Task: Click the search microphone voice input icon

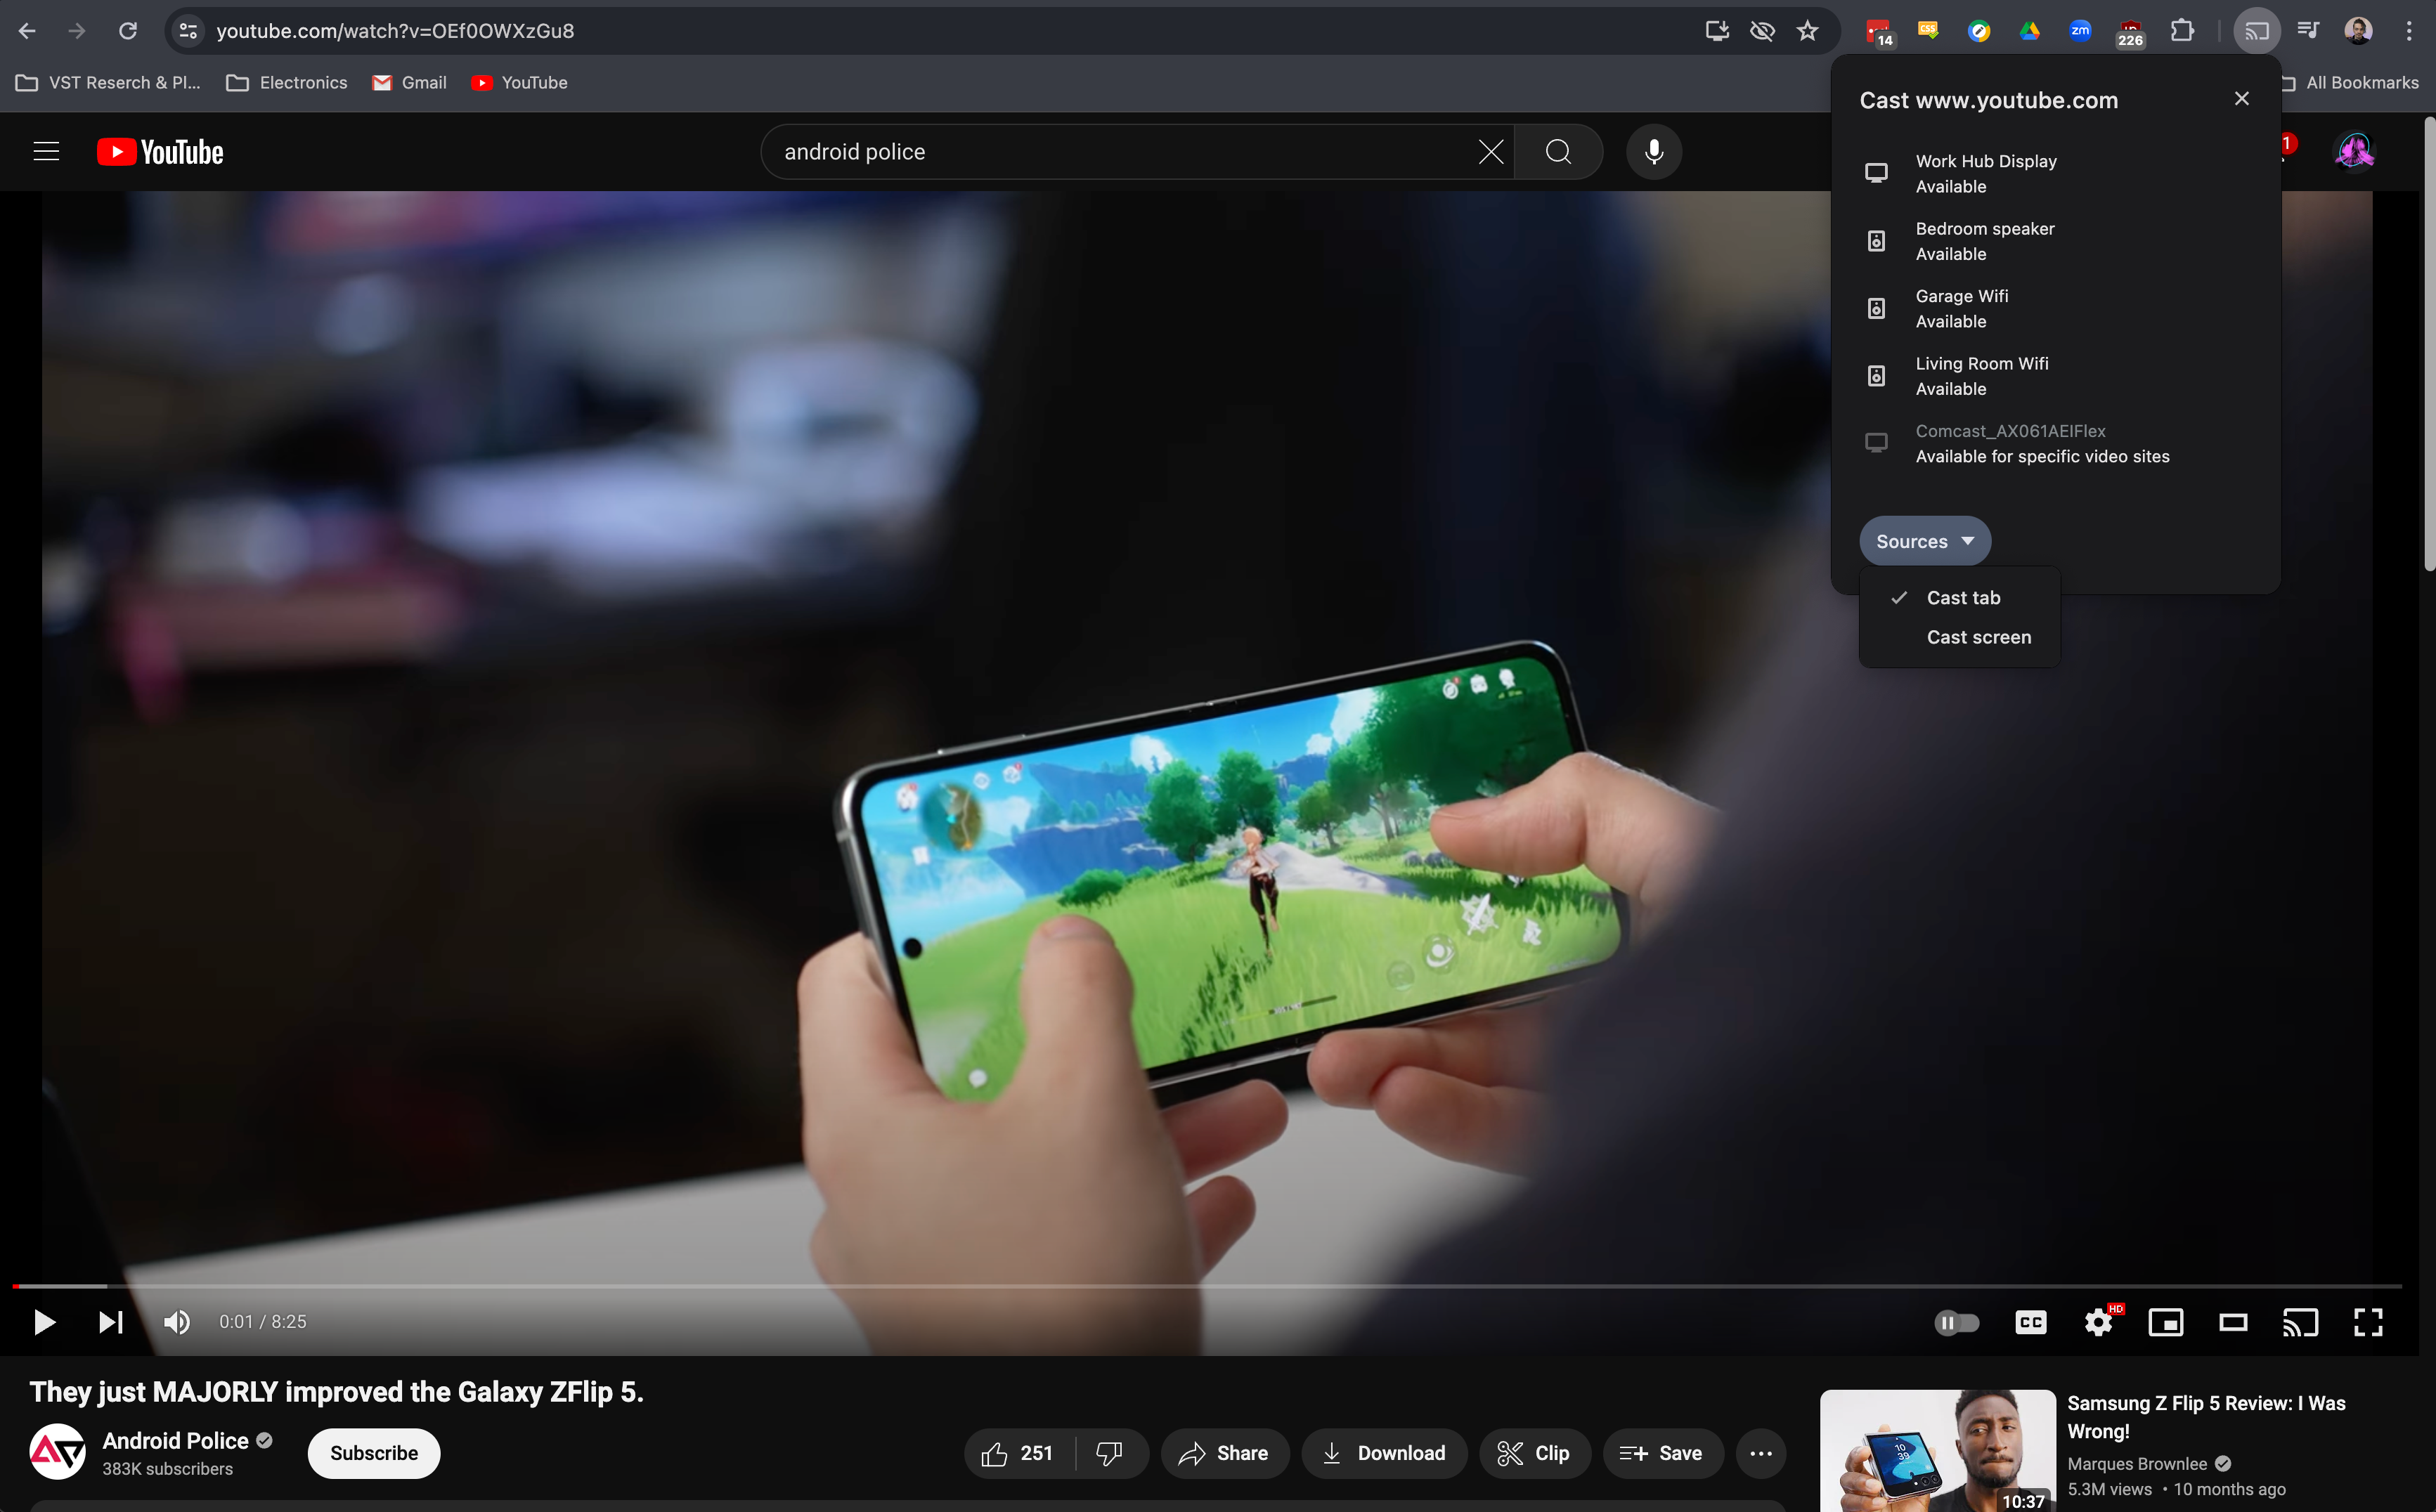Action: point(1654,152)
